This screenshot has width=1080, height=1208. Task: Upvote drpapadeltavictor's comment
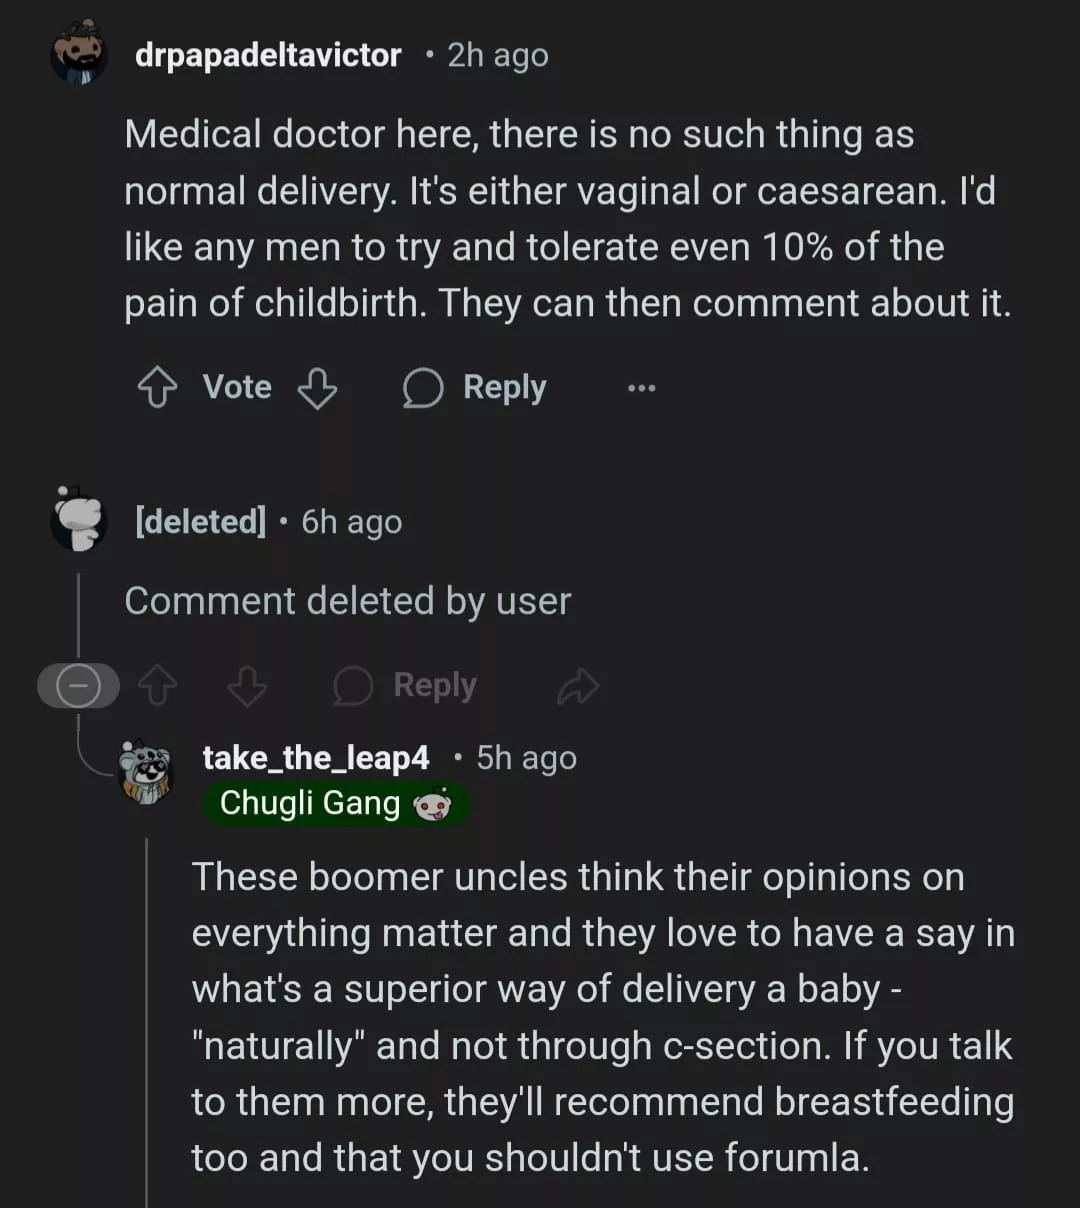click(x=157, y=387)
